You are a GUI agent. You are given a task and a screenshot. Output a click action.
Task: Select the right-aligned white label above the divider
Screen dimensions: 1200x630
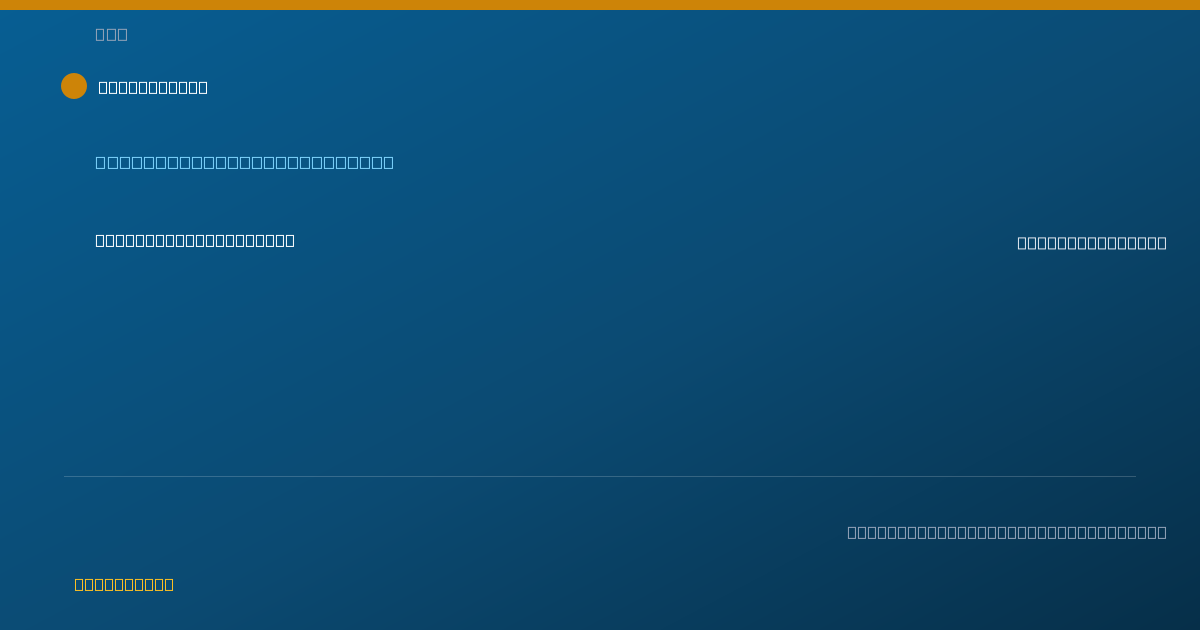tap(1092, 243)
